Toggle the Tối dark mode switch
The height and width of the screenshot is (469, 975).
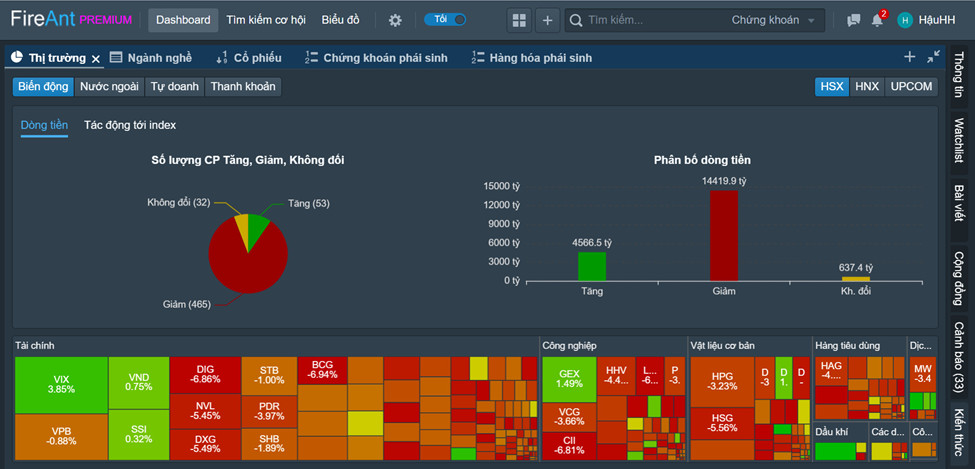tap(445, 19)
